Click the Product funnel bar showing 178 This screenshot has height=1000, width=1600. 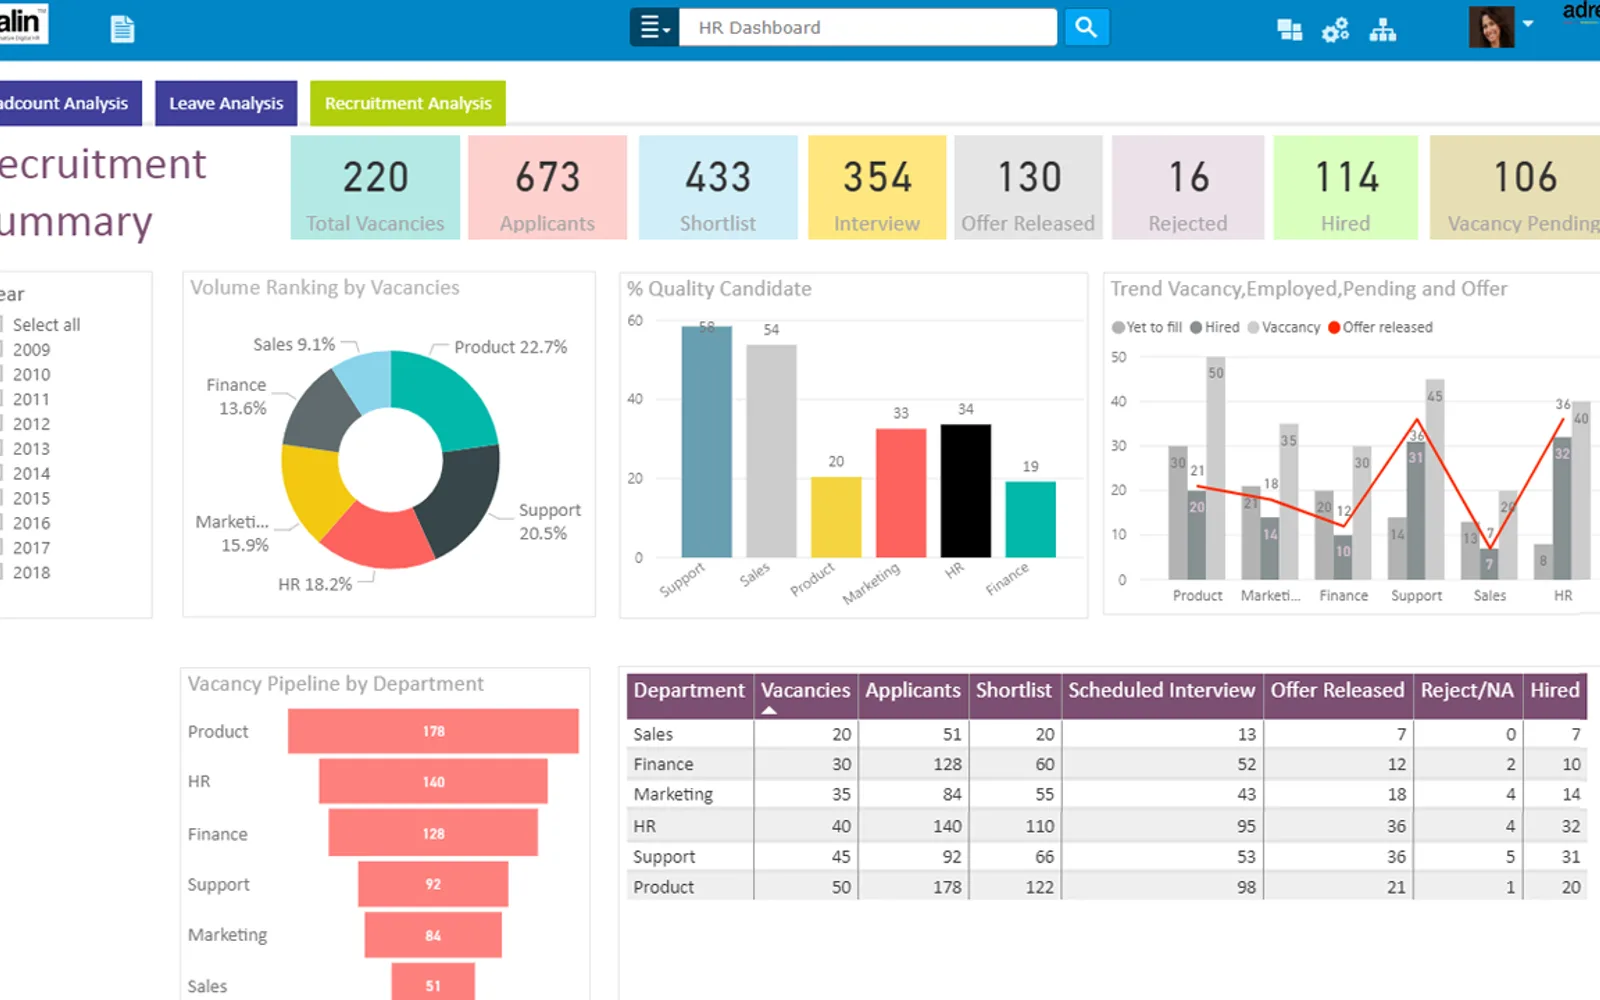click(x=433, y=731)
